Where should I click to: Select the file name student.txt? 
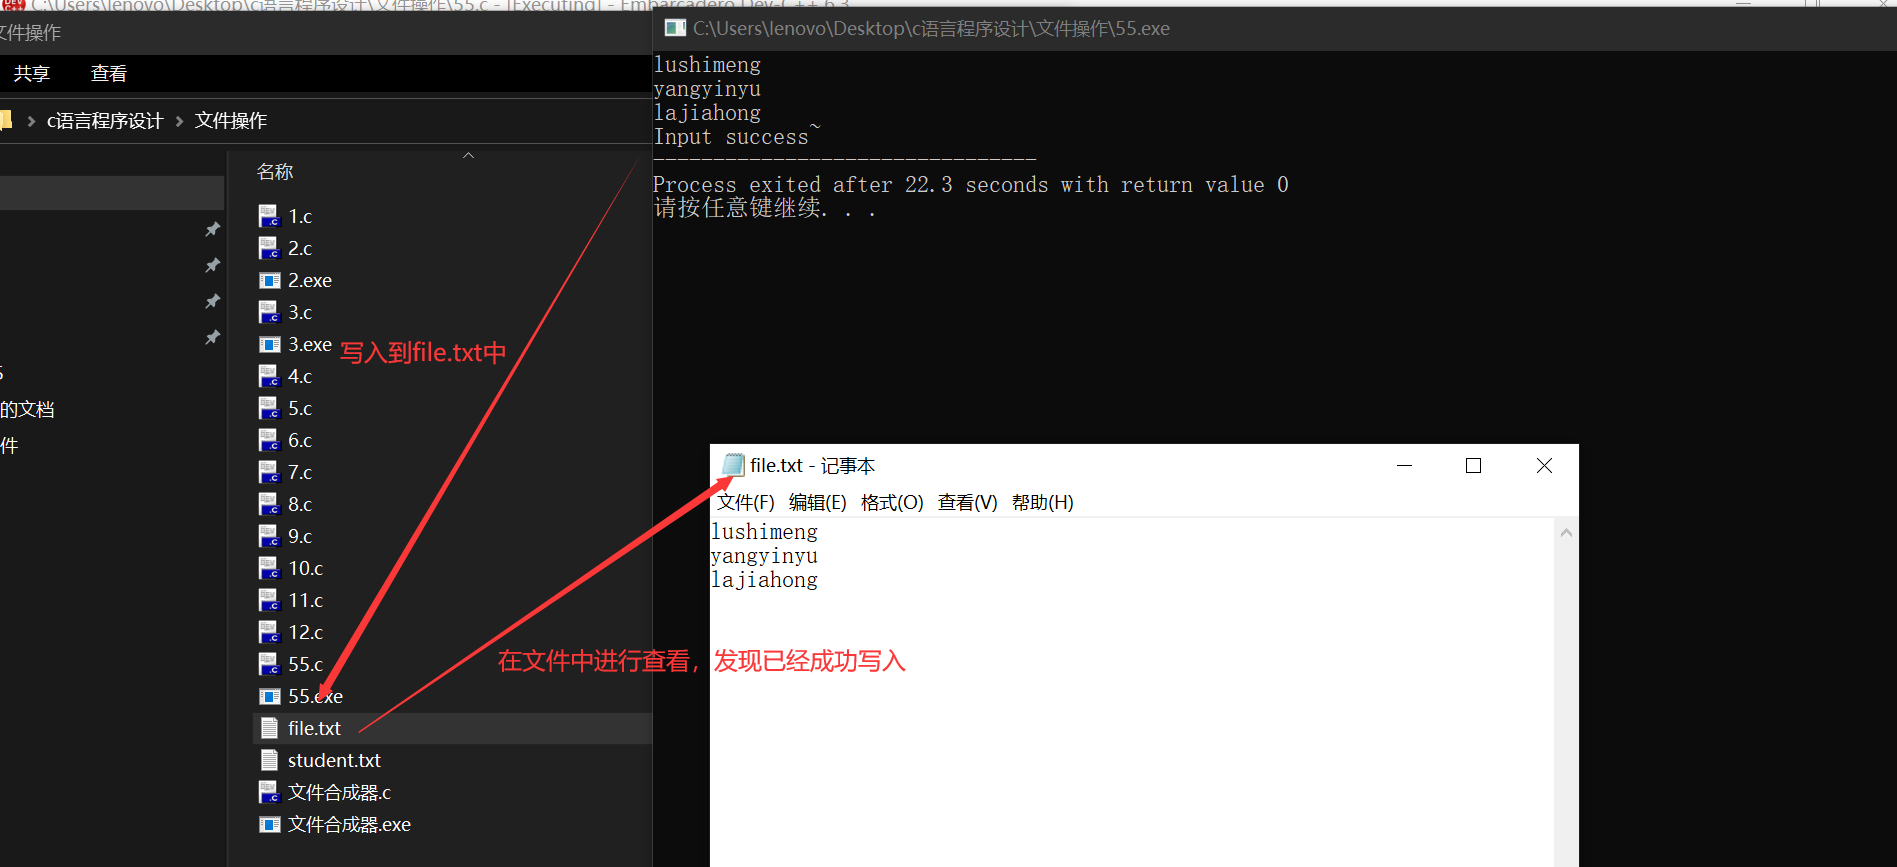pyautogui.click(x=334, y=760)
